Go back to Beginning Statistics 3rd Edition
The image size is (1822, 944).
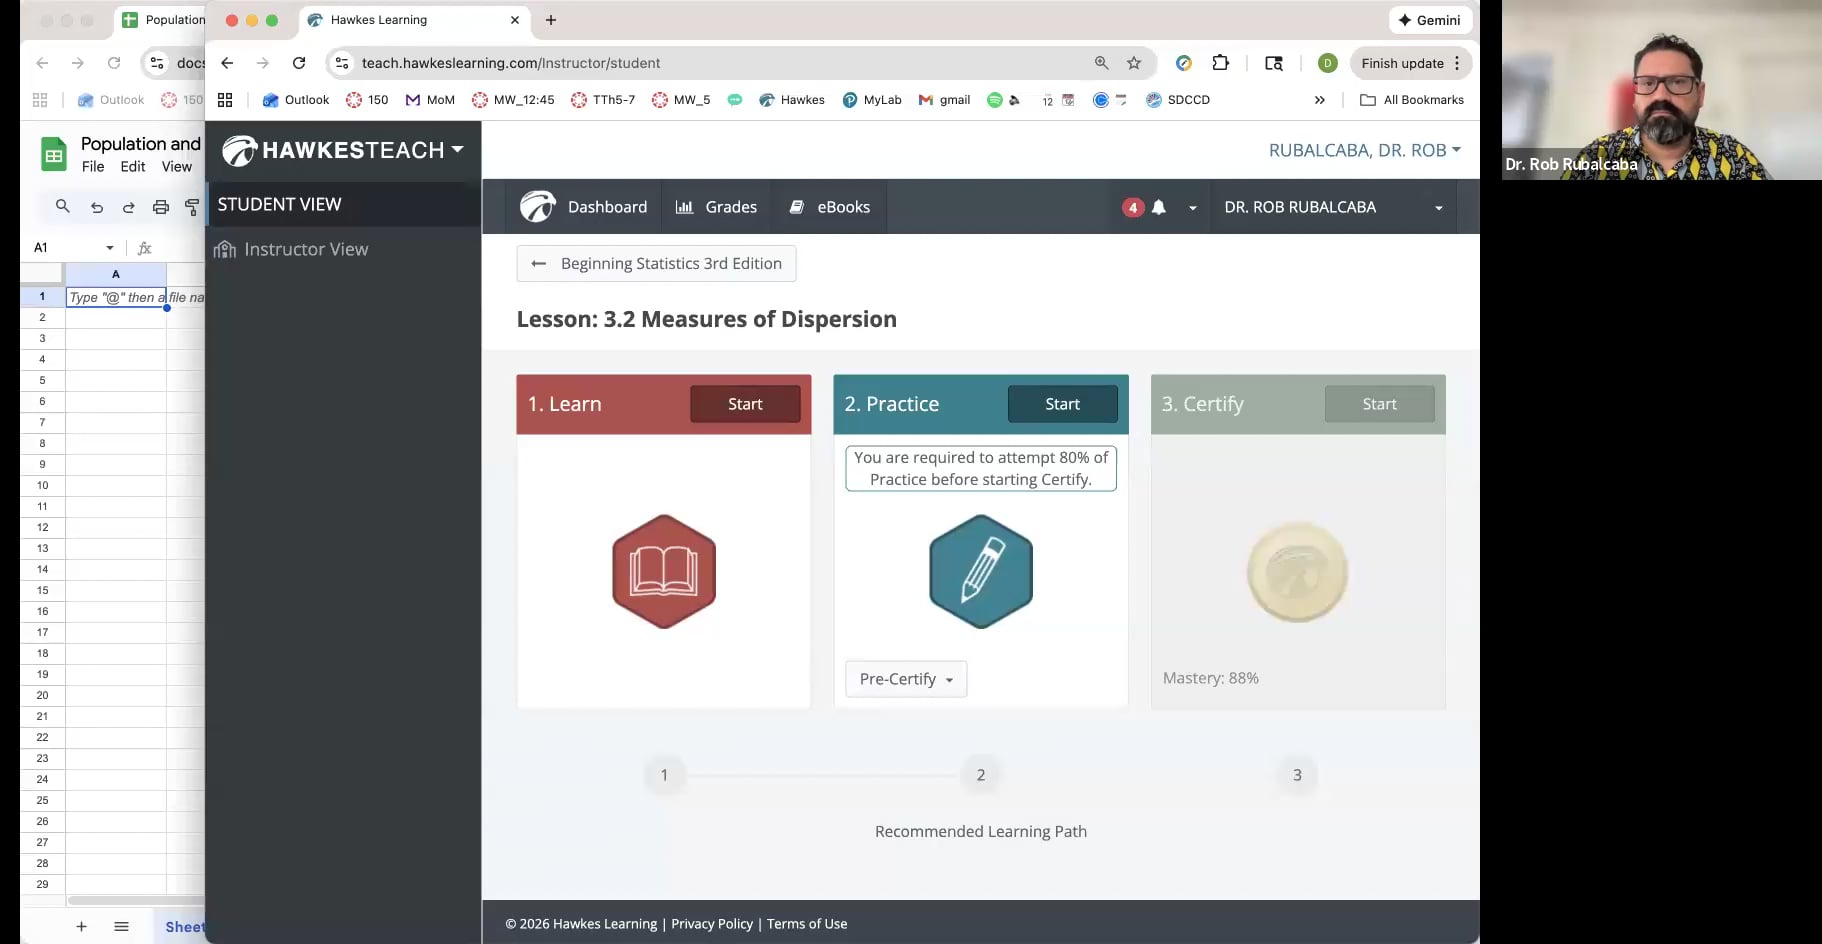point(656,264)
